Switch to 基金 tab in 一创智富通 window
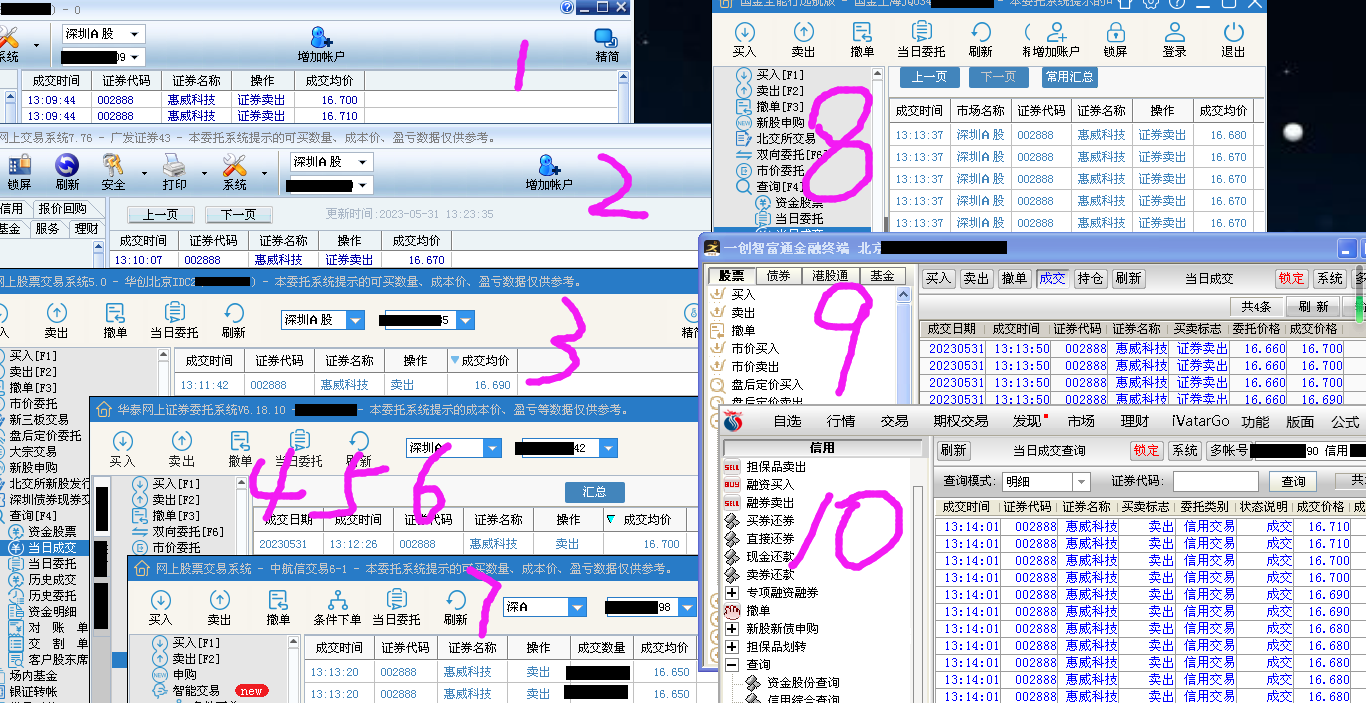 pyautogui.click(x=882, y=276)
